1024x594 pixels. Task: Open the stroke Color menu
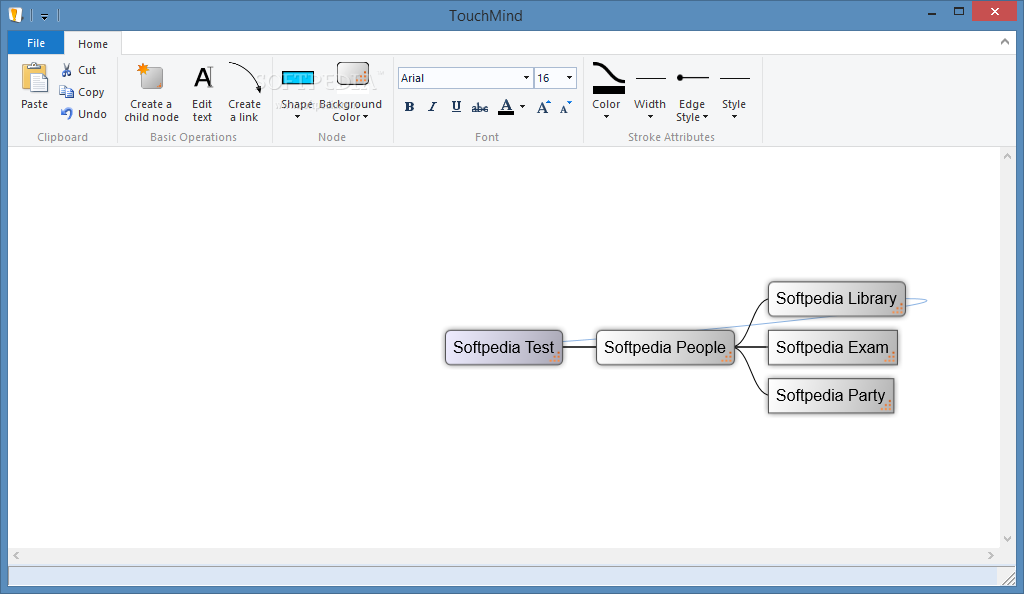607,92
